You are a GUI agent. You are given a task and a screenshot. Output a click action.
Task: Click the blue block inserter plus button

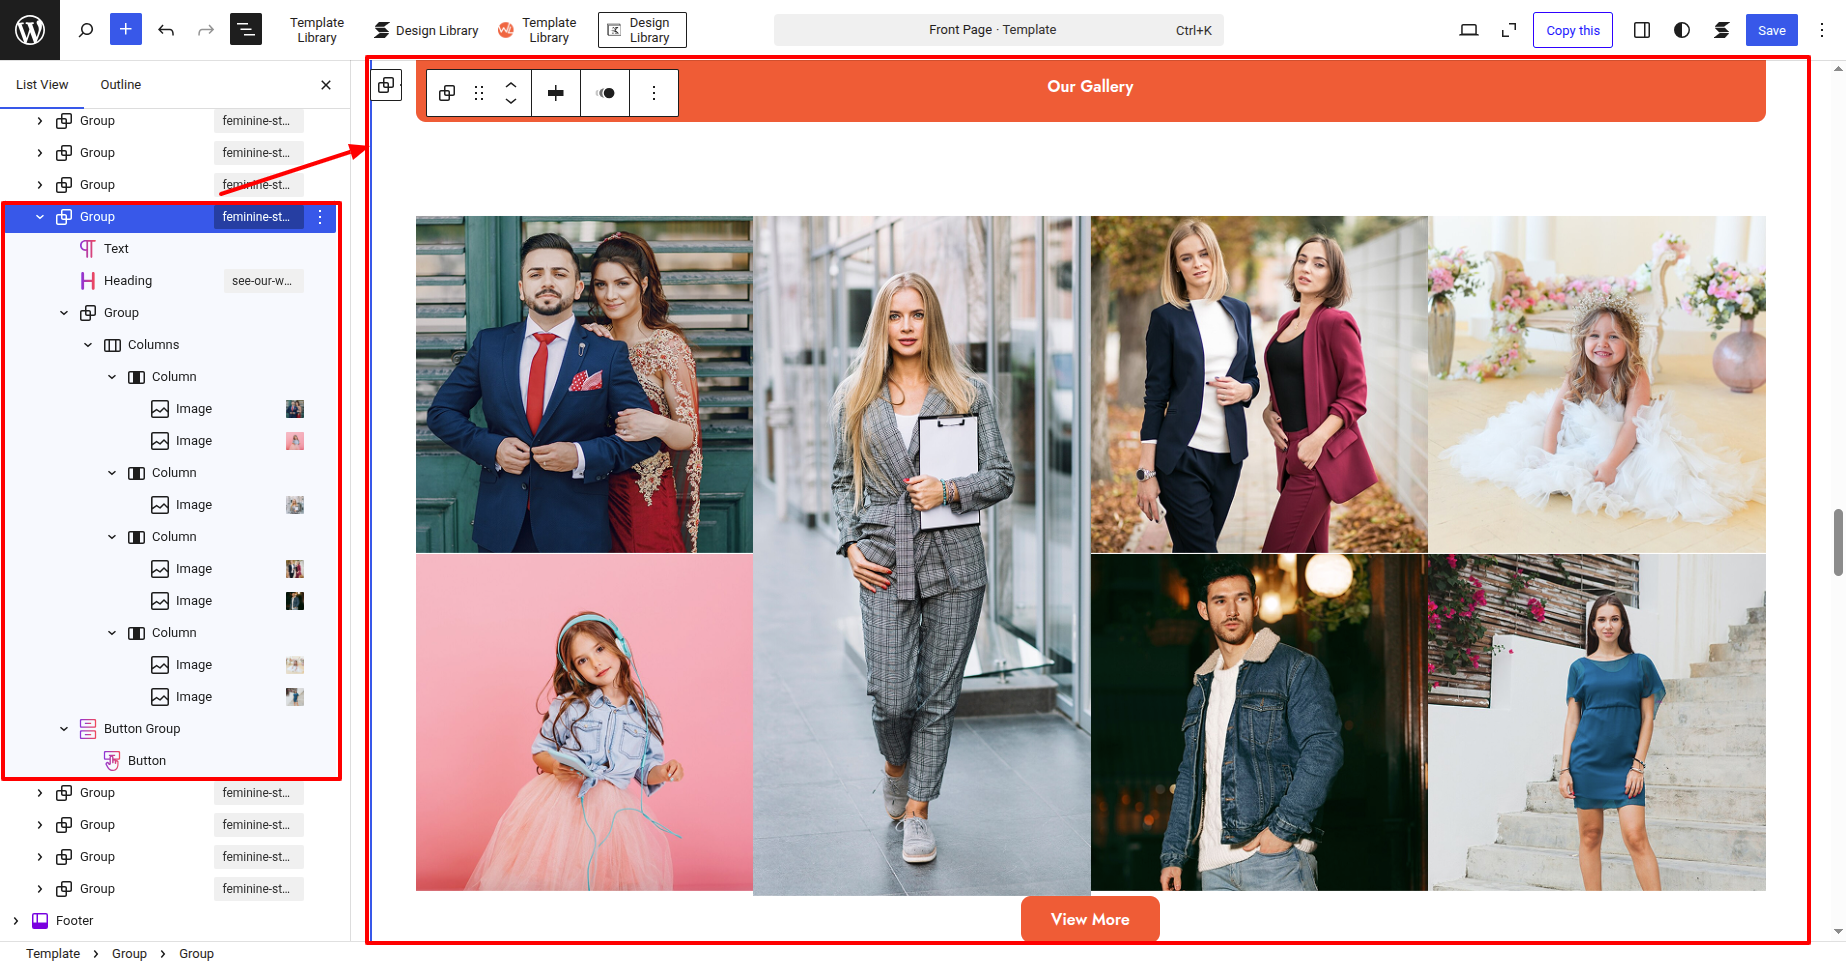click(126, 30)
